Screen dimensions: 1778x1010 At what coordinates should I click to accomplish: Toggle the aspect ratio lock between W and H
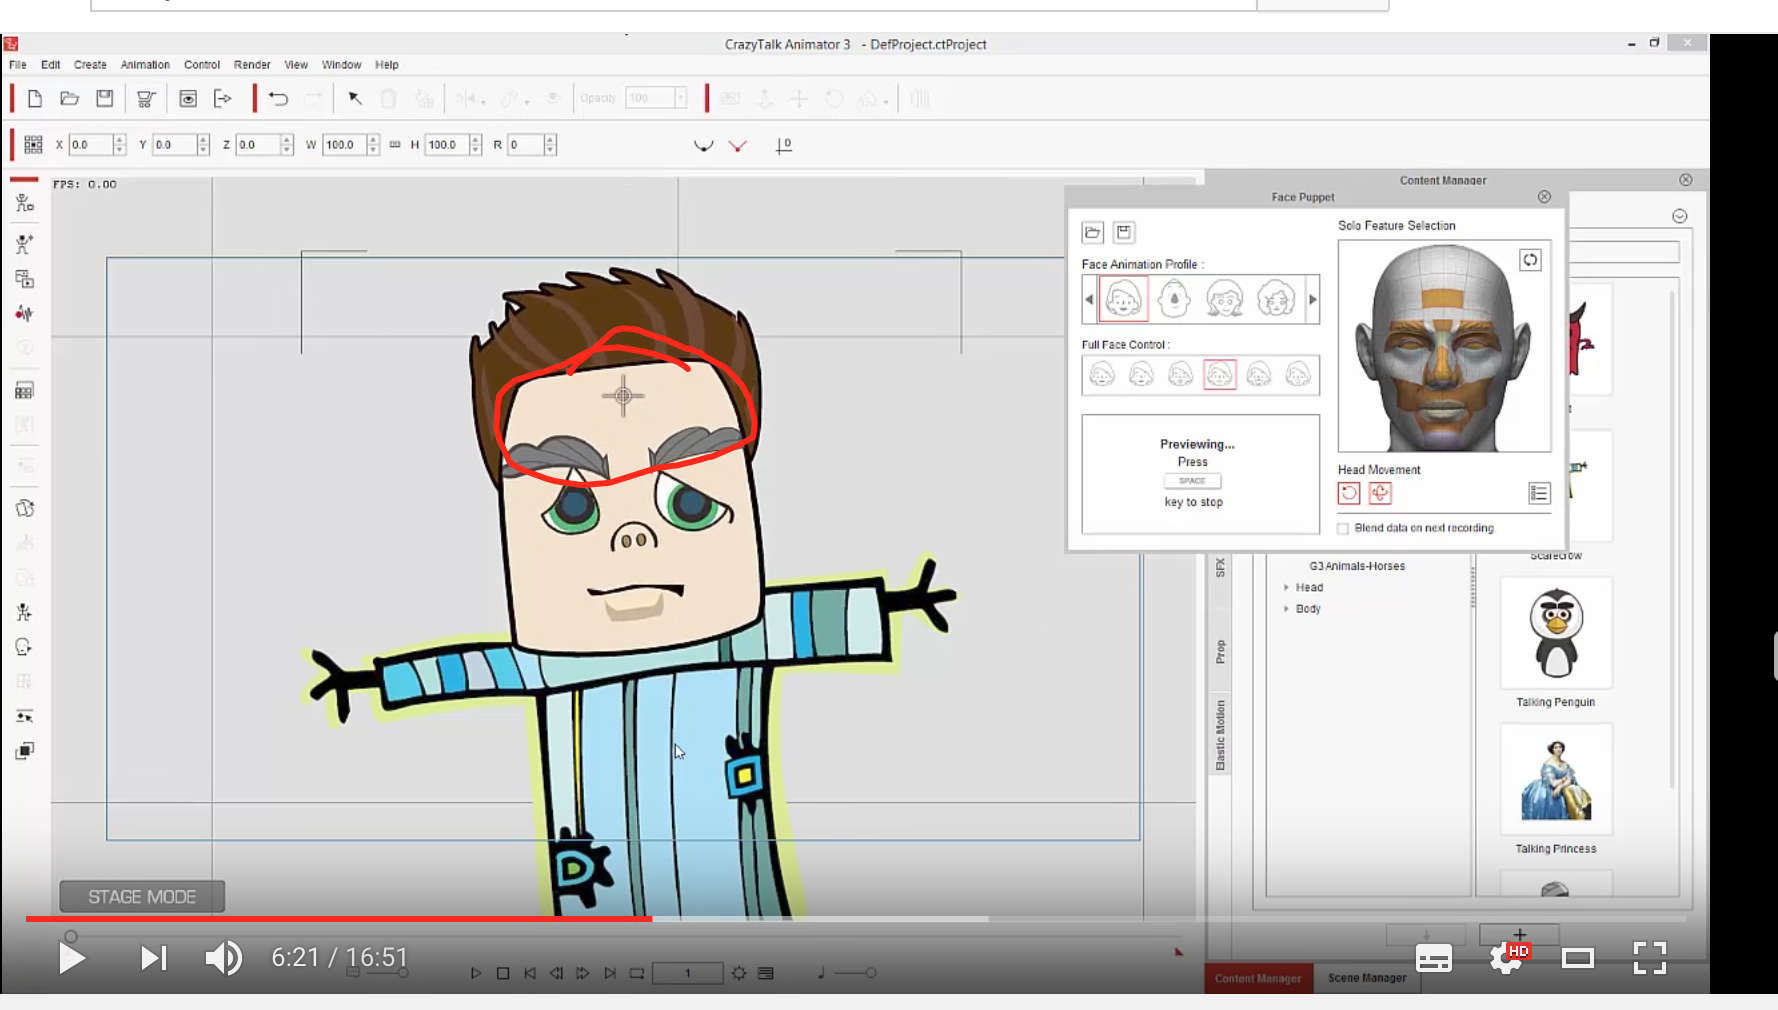395,145
